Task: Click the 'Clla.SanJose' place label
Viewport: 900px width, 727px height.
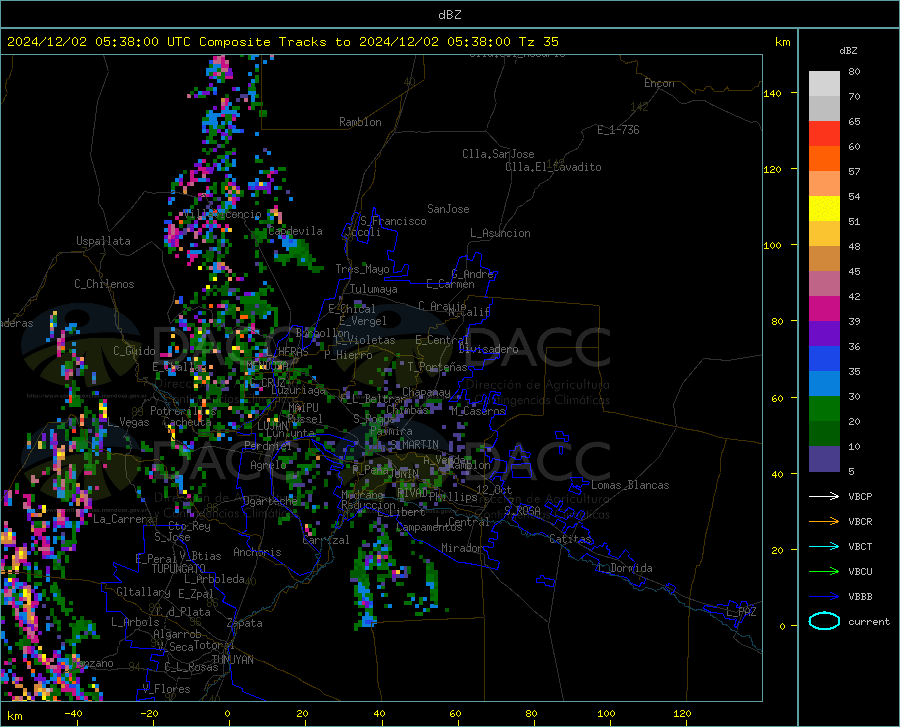Action: tap(498, 154)
